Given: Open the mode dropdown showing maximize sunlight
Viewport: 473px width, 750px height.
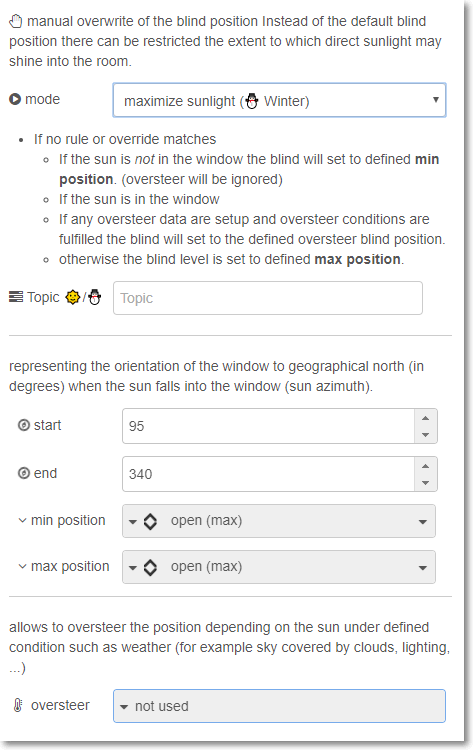Looking at the screenshot, I should pos(279,100).
